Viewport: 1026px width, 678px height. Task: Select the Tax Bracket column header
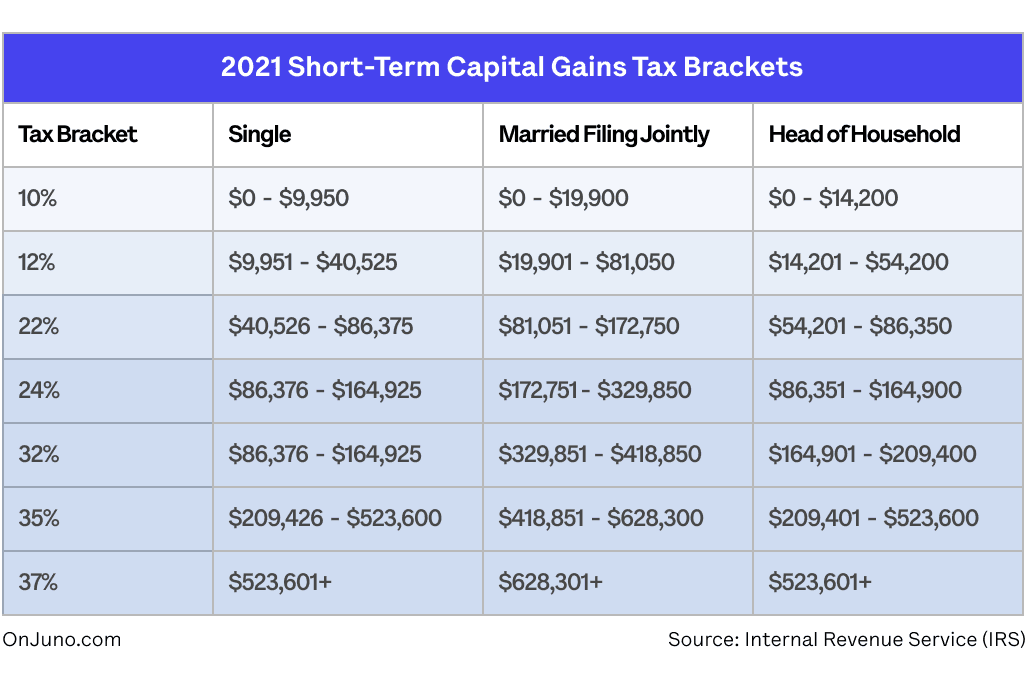tap(78, 135)
